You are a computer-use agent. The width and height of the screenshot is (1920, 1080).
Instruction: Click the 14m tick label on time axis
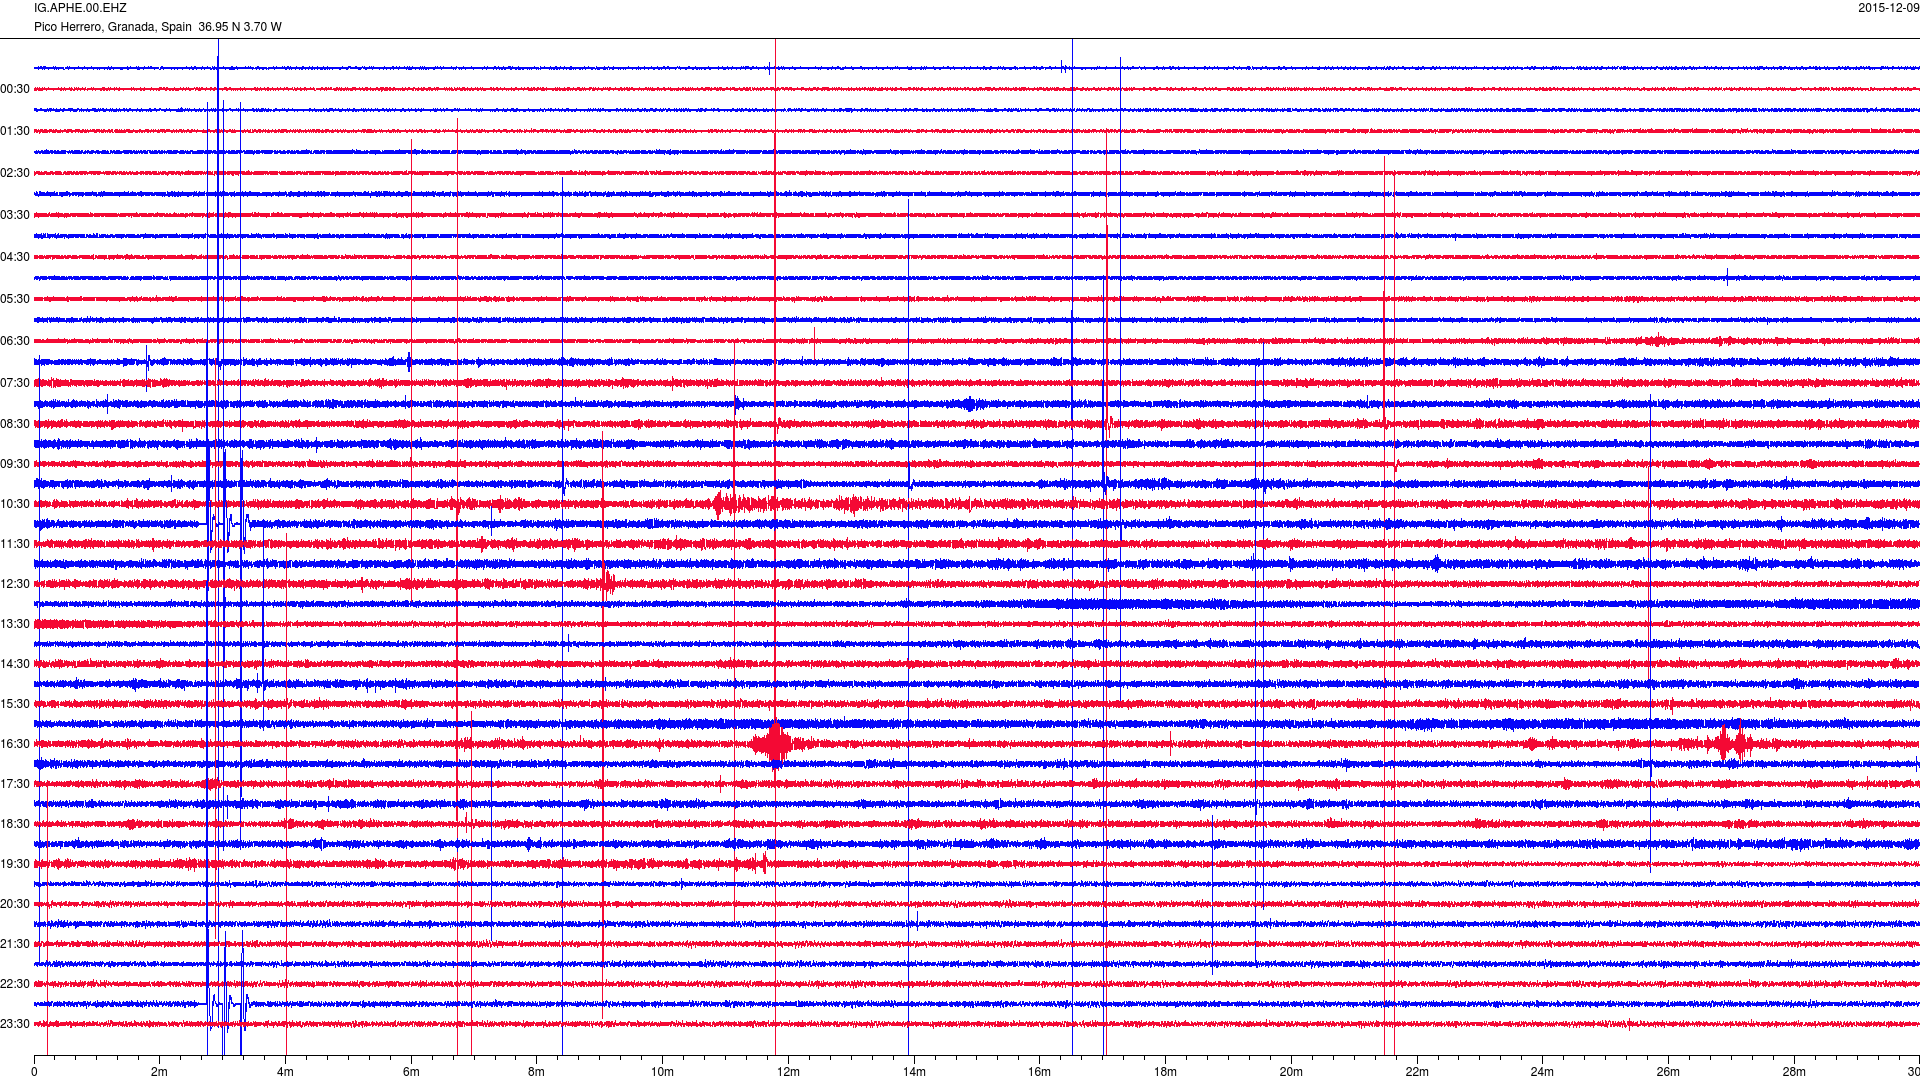pos(914,1072)
